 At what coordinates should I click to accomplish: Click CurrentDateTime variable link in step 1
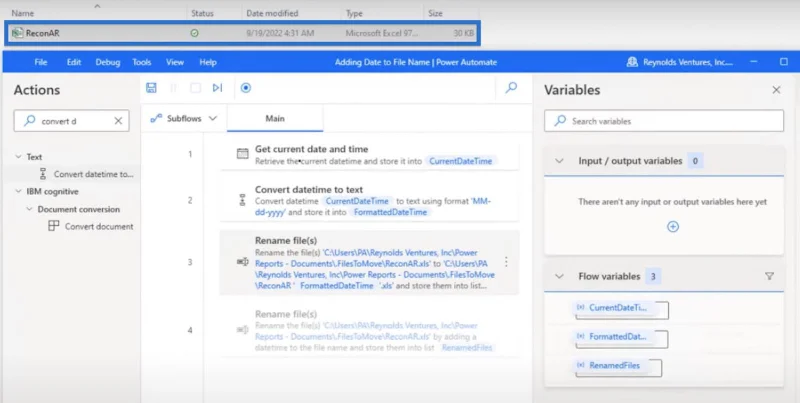click(461, 161)
